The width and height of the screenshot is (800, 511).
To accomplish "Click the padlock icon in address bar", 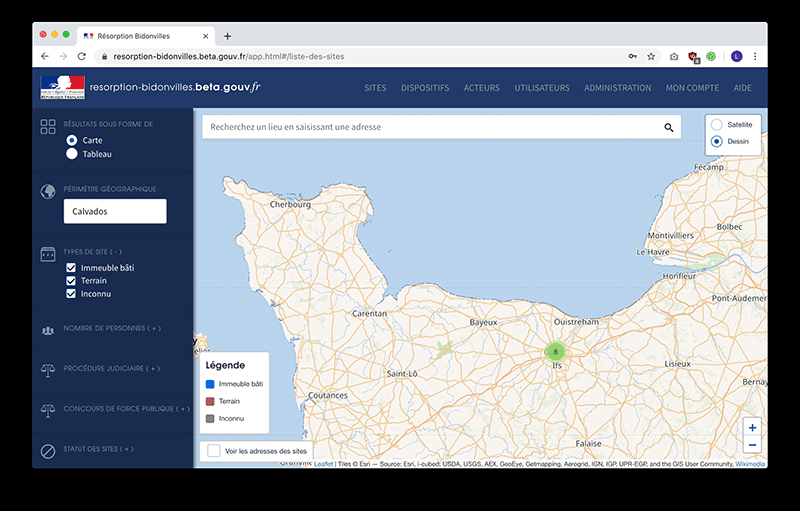I will tap(105, 57).
